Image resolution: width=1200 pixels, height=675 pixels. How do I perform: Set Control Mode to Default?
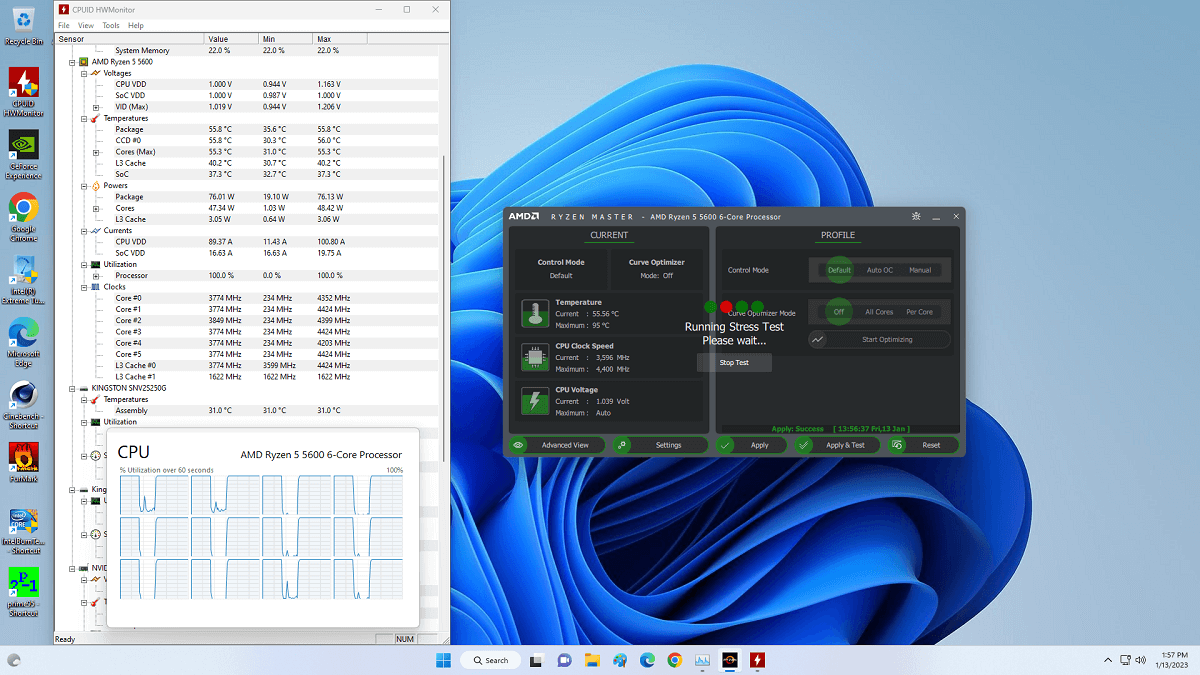pos(839,270)
